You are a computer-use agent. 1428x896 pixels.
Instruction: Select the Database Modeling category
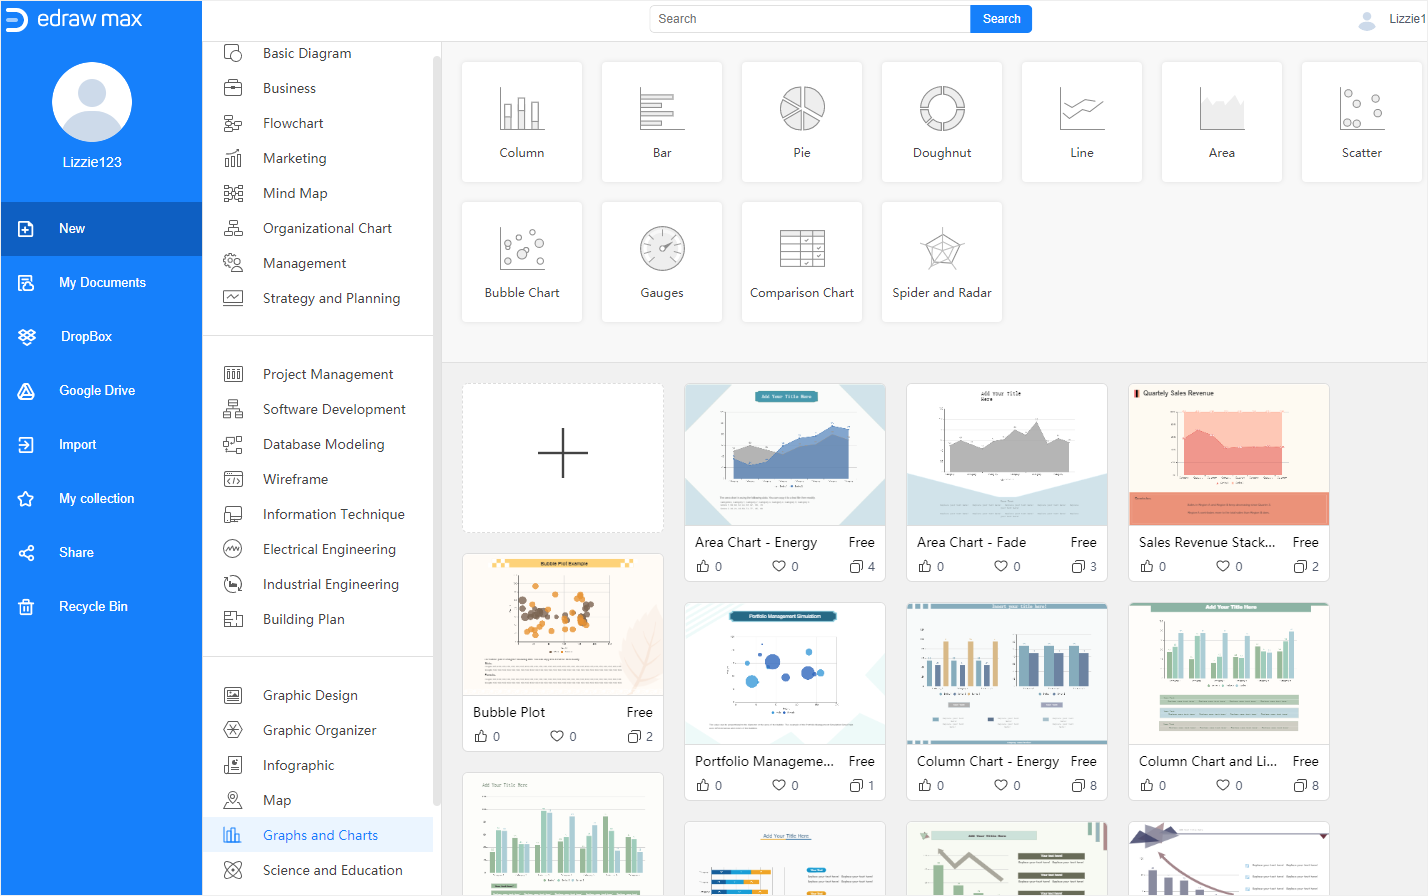(x=318, y=444)
